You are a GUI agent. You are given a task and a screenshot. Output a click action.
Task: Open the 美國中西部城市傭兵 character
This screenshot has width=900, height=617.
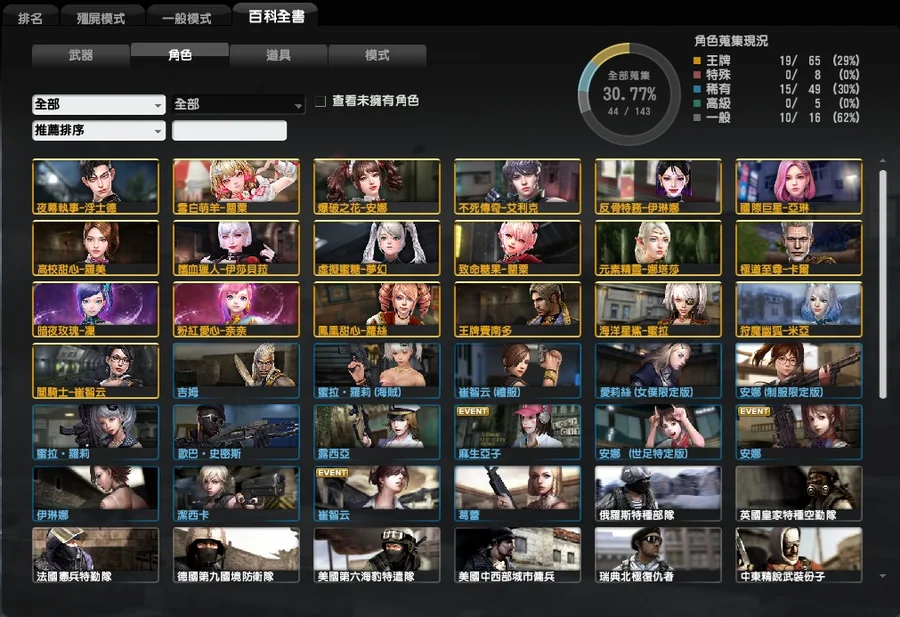(517, 555)
